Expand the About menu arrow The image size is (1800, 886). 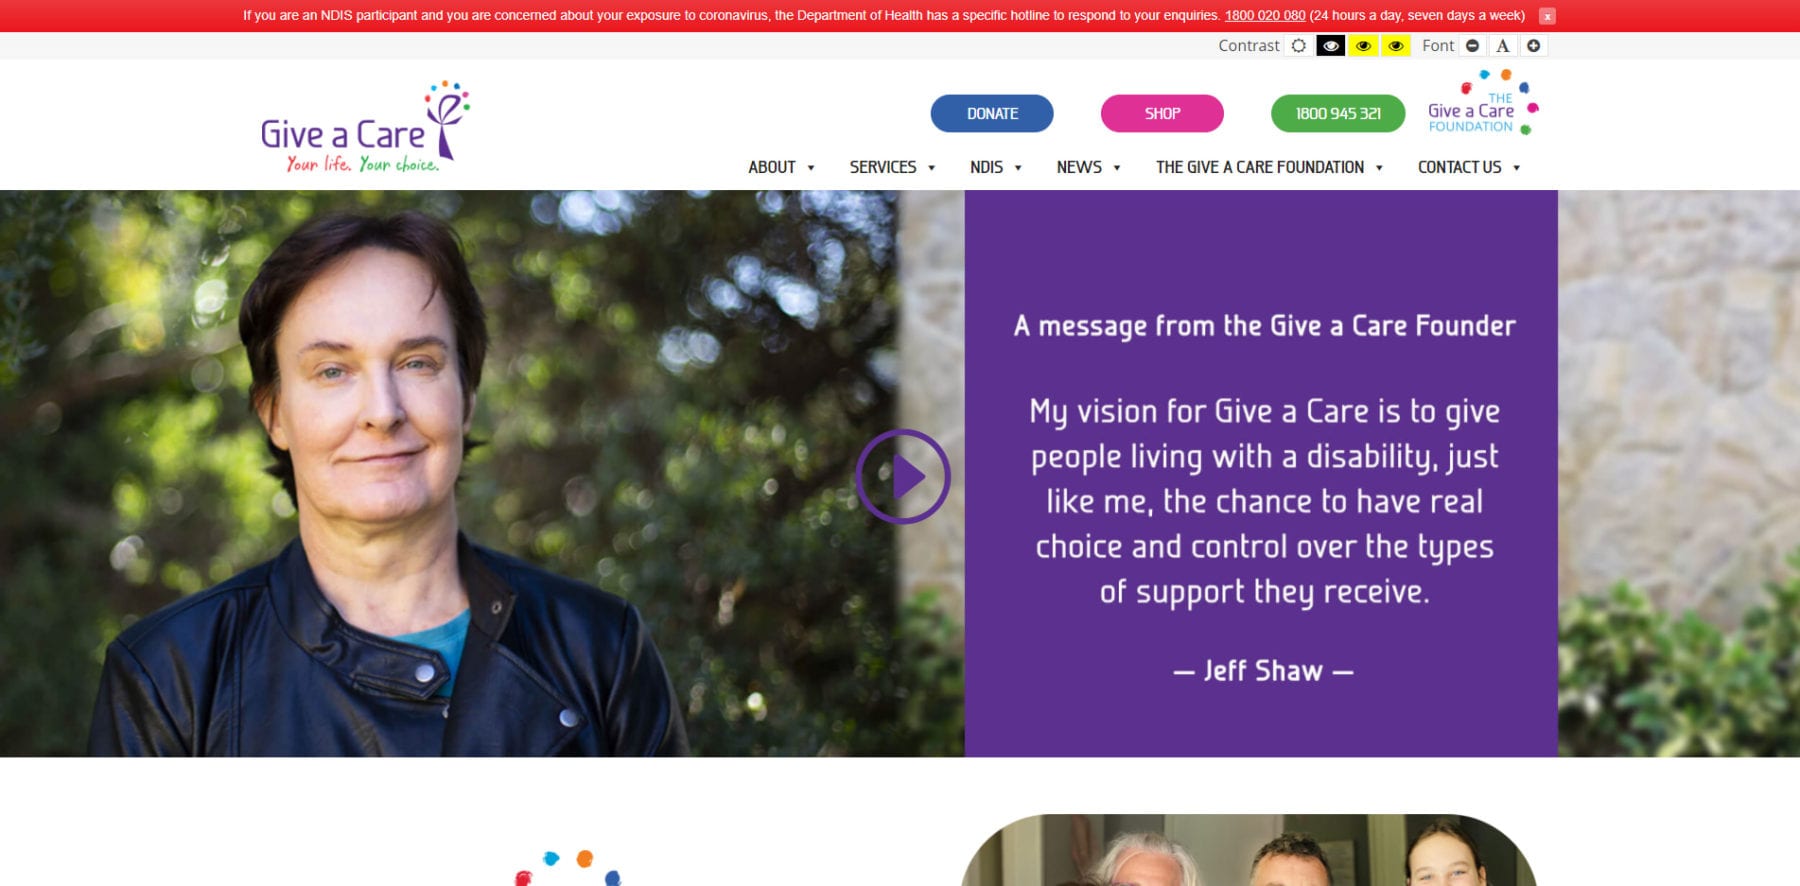click(811, 168)
